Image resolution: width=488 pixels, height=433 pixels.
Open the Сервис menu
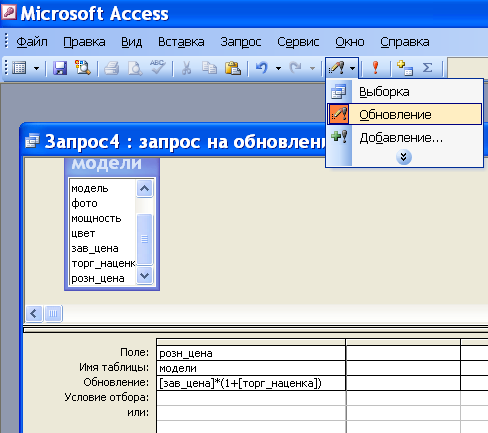(x=298, y=42)
